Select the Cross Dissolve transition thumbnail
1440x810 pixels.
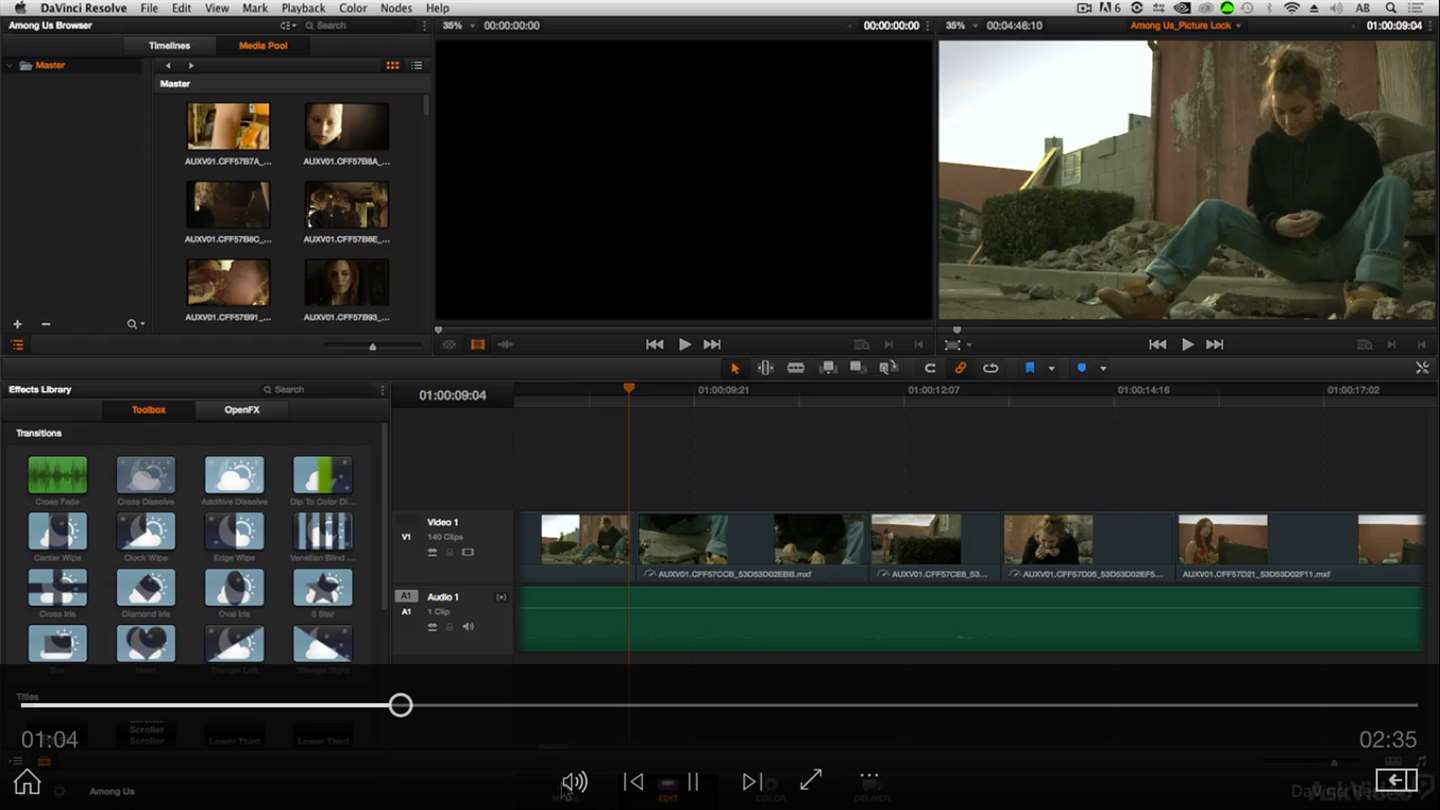146,476
